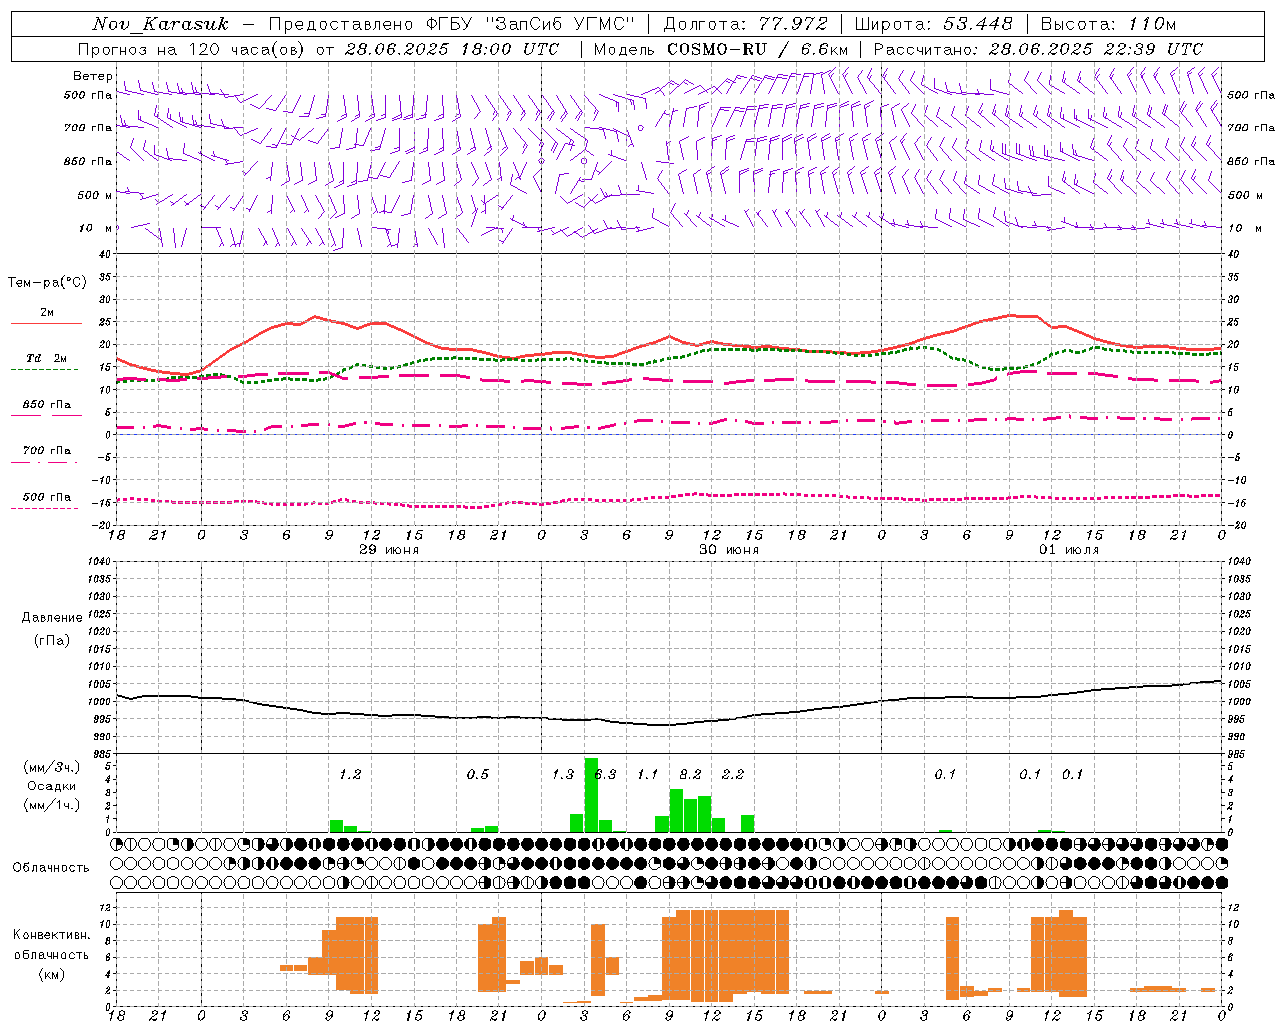1280x1024 pixels.
Task: Click the 1.3 precipitation total
Action: point(563,774)
